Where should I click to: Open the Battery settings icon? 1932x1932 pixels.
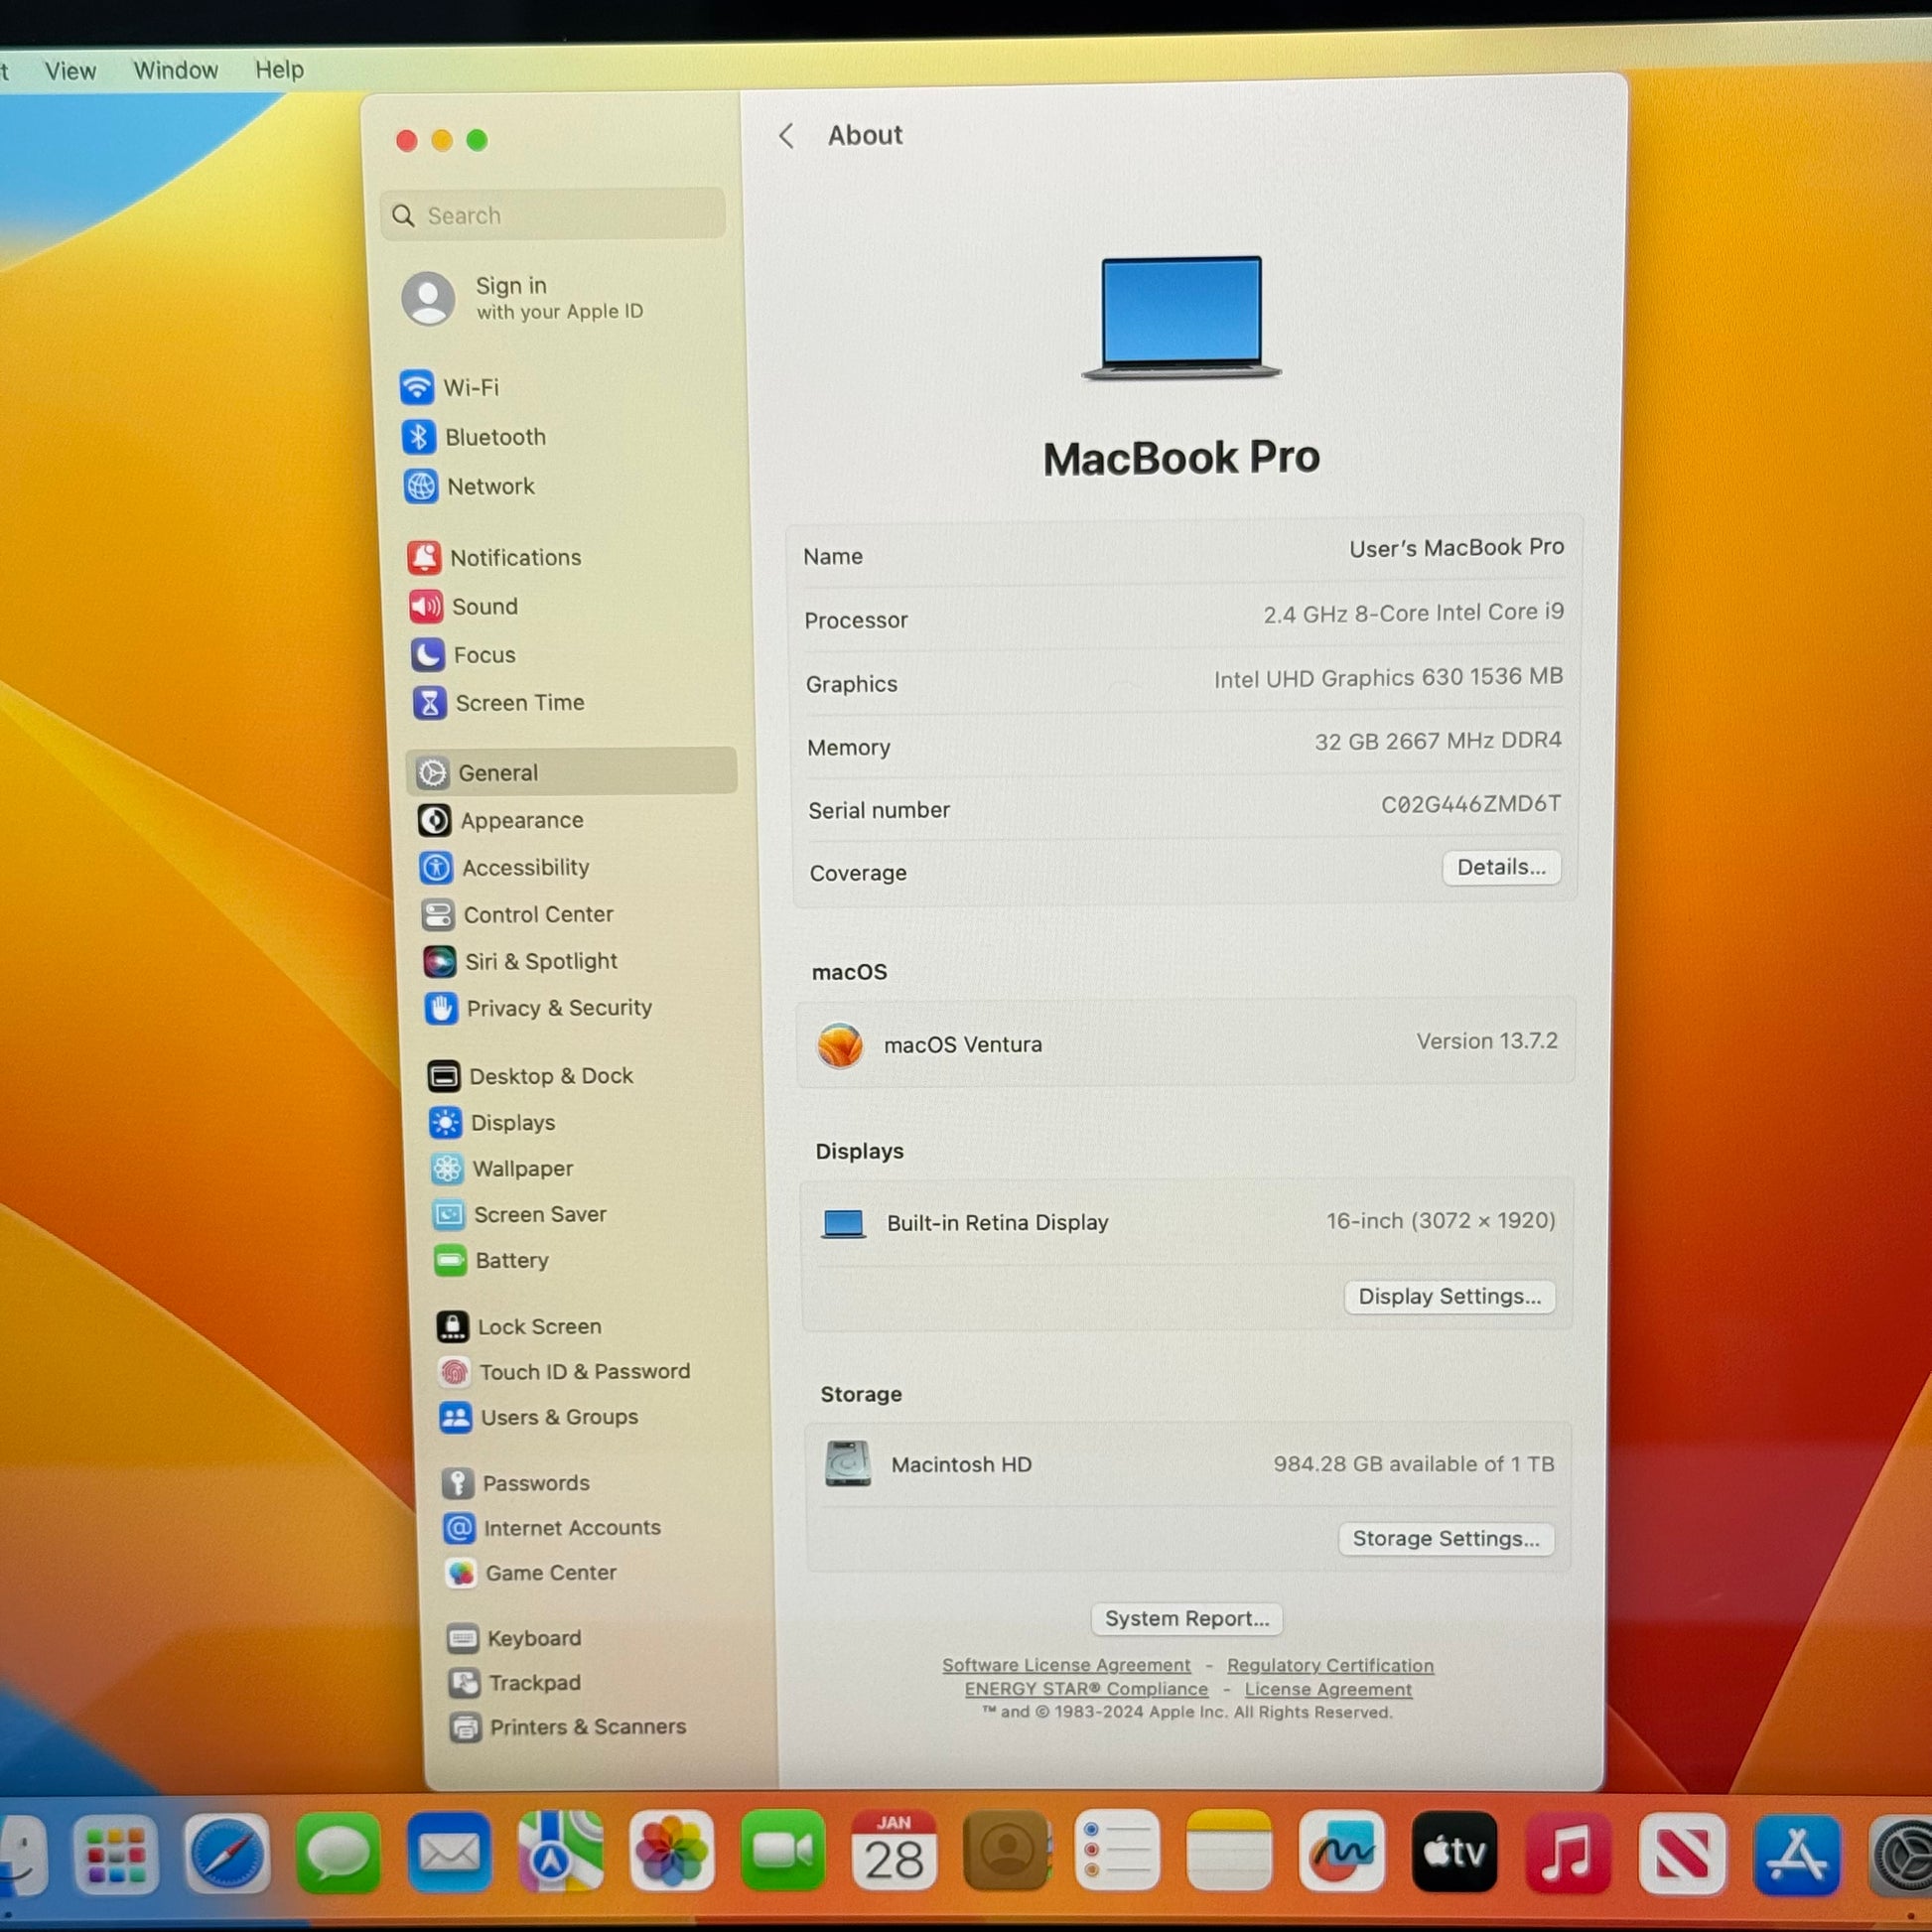[450, 1260]
